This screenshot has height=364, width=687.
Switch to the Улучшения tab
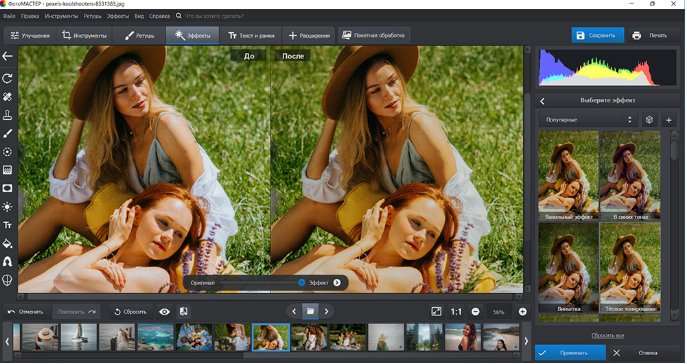tap(30, 35)
